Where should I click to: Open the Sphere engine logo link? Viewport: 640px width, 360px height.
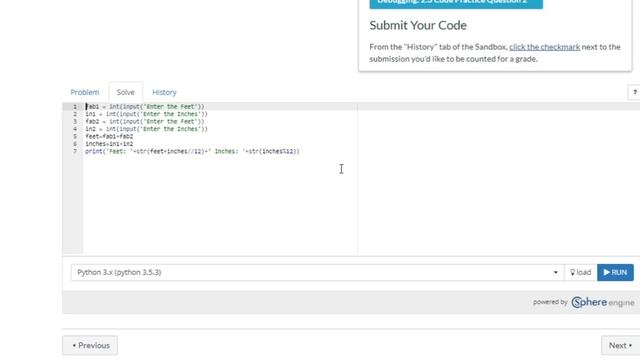603,302
